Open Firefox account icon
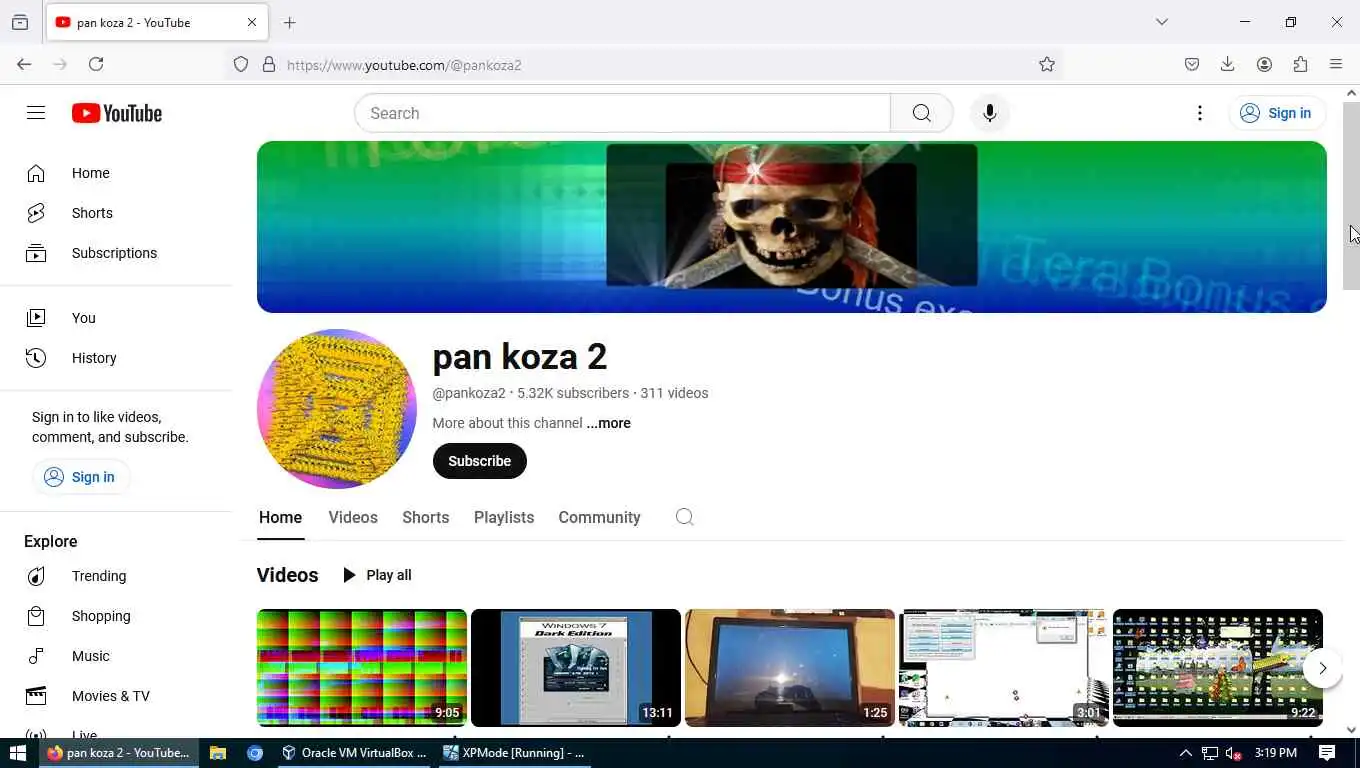1360x768 pixels. pyautogui.click(x=1264, y=64)
